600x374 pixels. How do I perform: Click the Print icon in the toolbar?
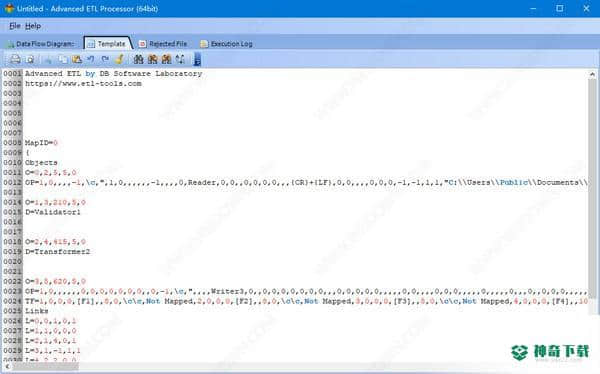pos(15,59)
